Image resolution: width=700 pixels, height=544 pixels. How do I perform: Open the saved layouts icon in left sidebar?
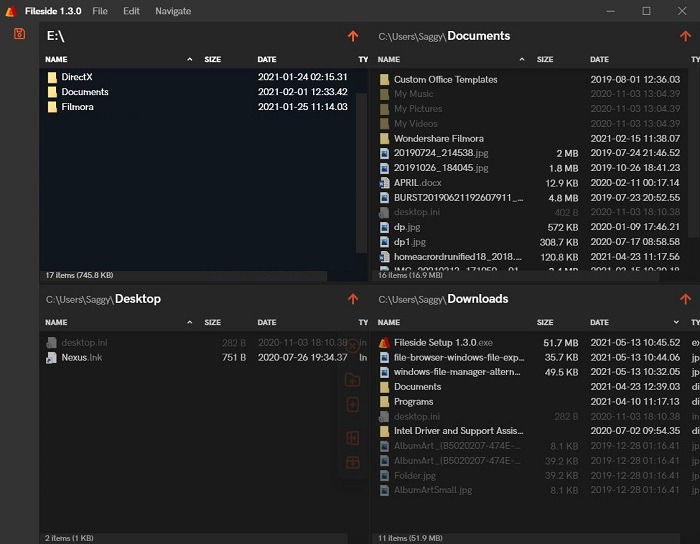click(19, 33)
